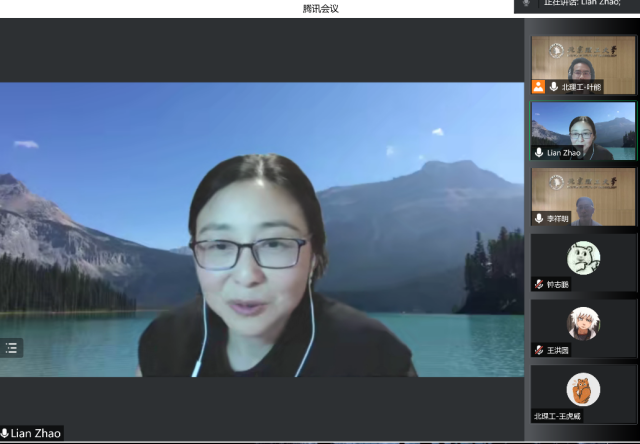Click the orange fox avatar of 北理工-王虎威
Screen dimensions: 640x444
[x=583, y=388]
